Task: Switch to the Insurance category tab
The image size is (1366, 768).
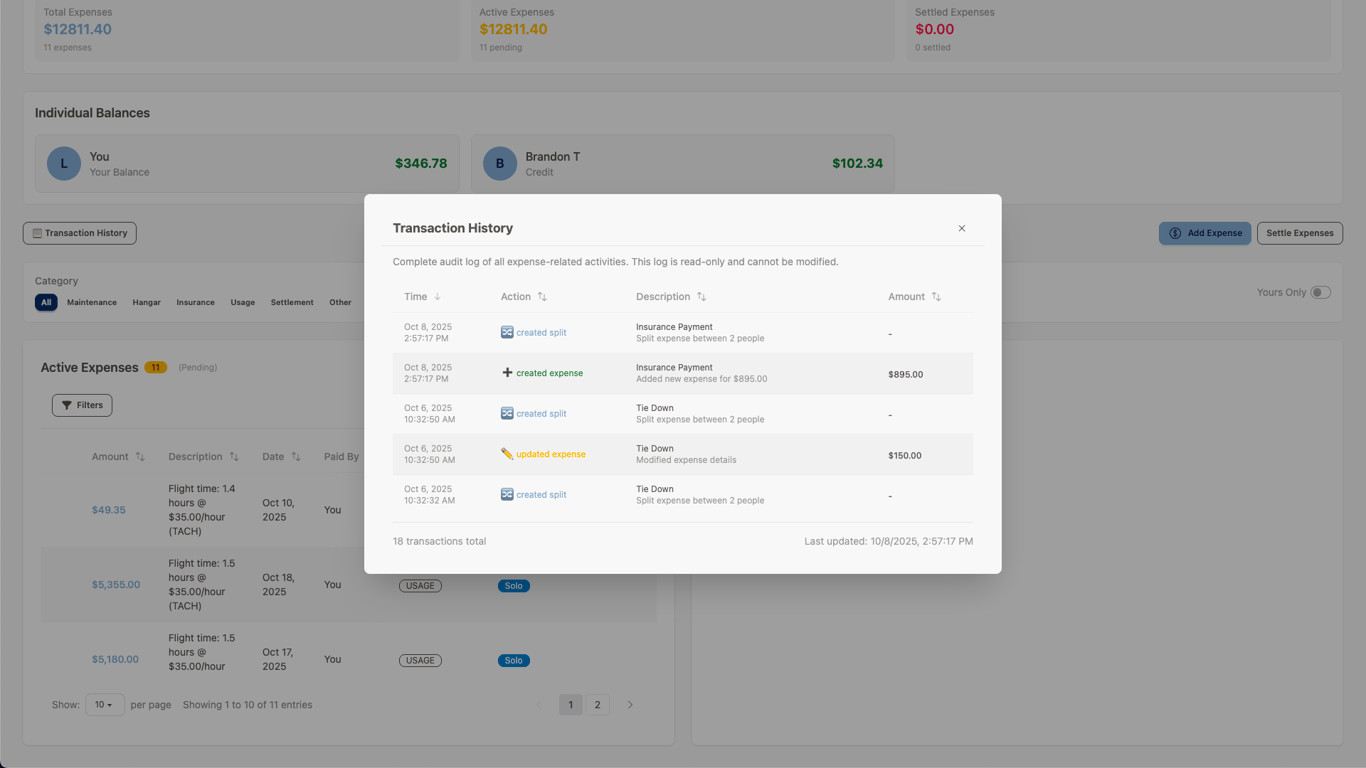Action: [195, 302]
